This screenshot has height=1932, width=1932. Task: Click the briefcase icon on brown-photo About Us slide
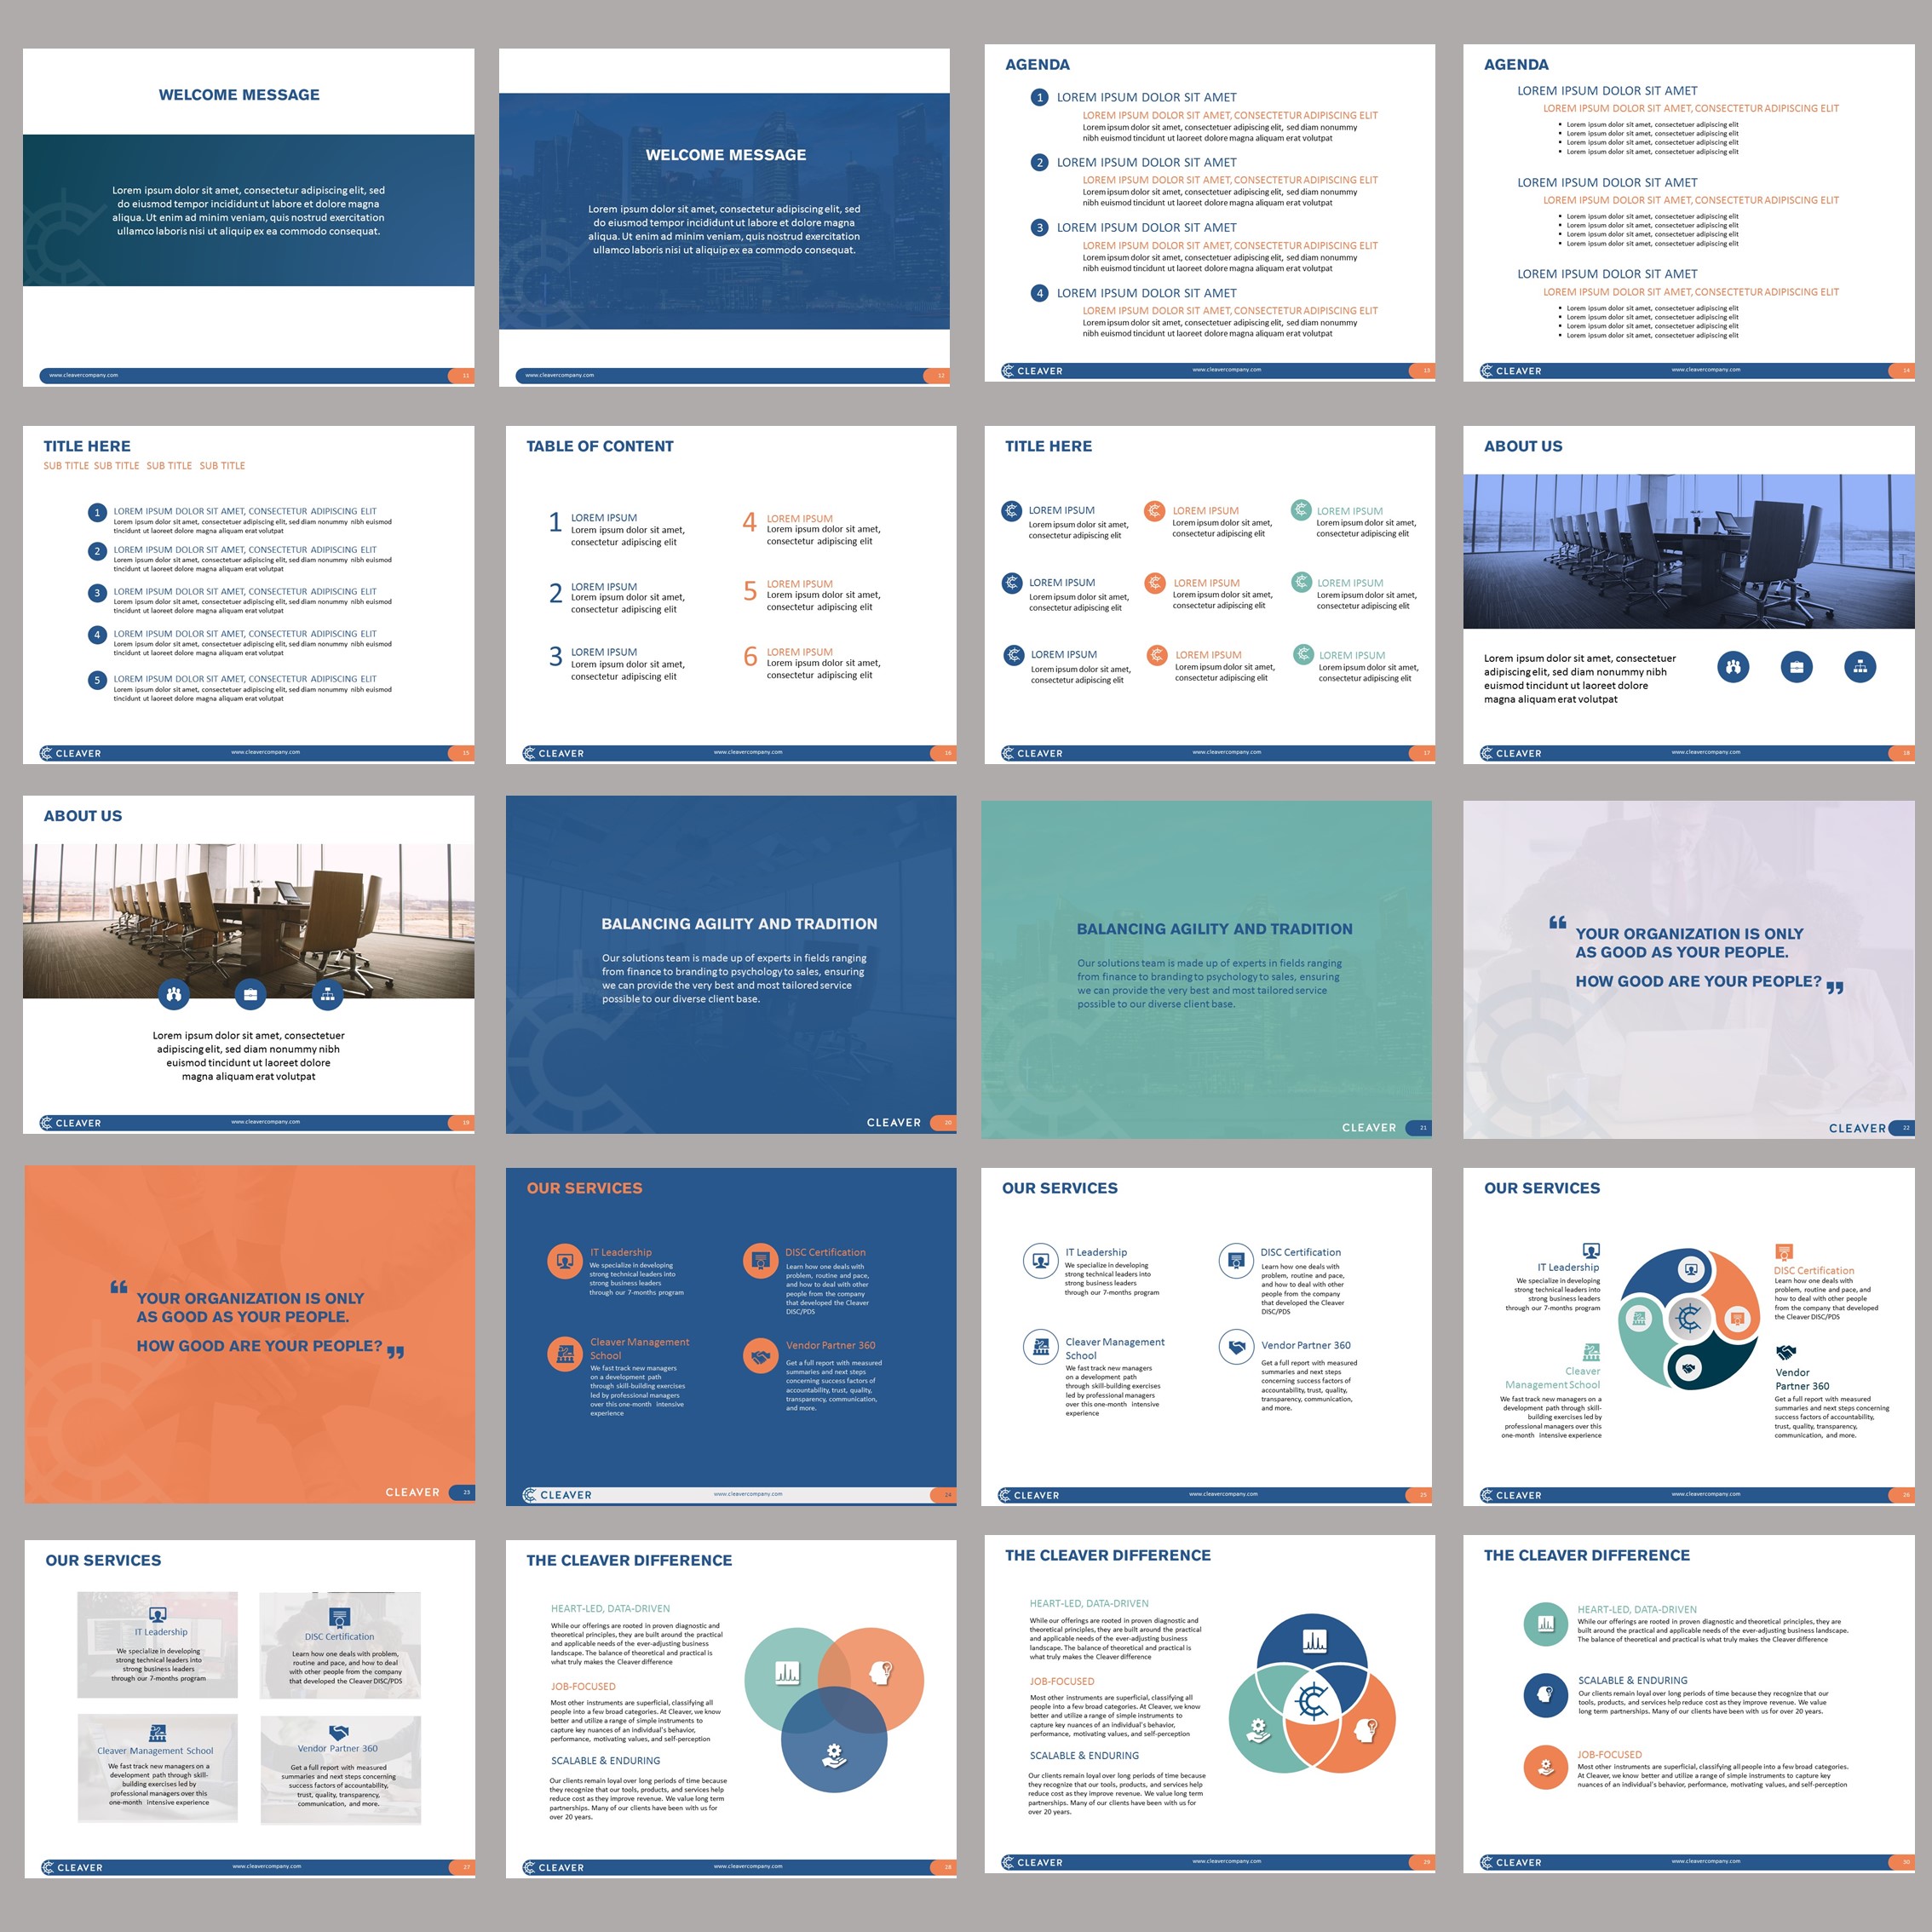tap(250, 994)
